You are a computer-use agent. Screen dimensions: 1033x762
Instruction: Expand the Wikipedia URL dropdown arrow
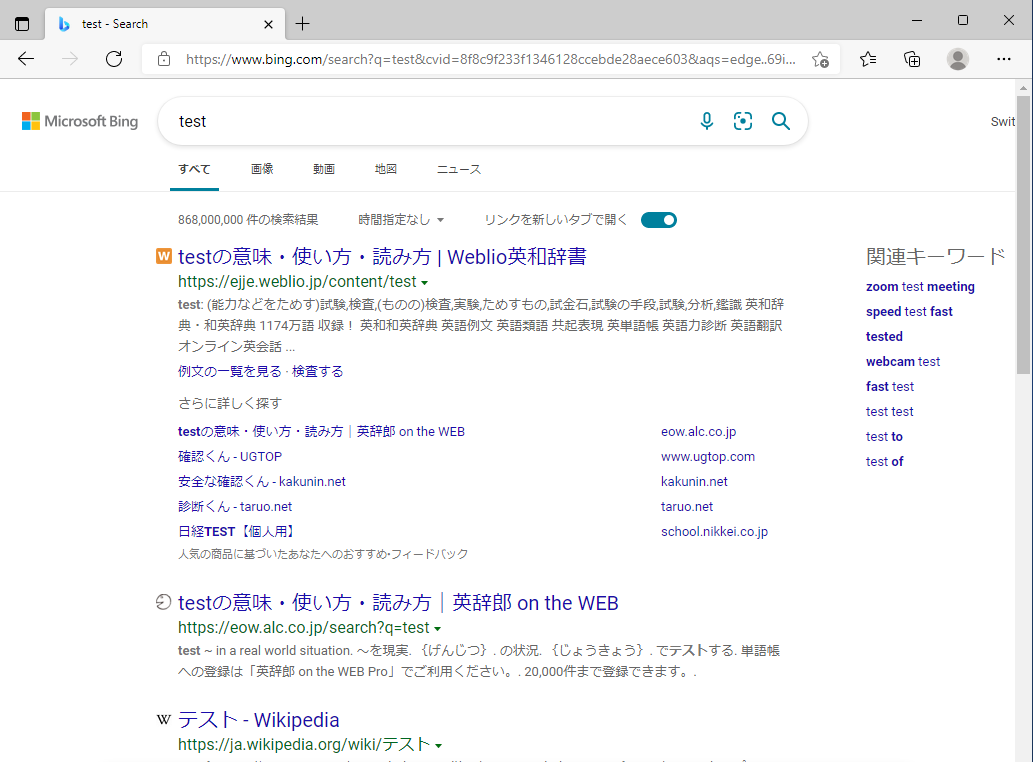437,744
